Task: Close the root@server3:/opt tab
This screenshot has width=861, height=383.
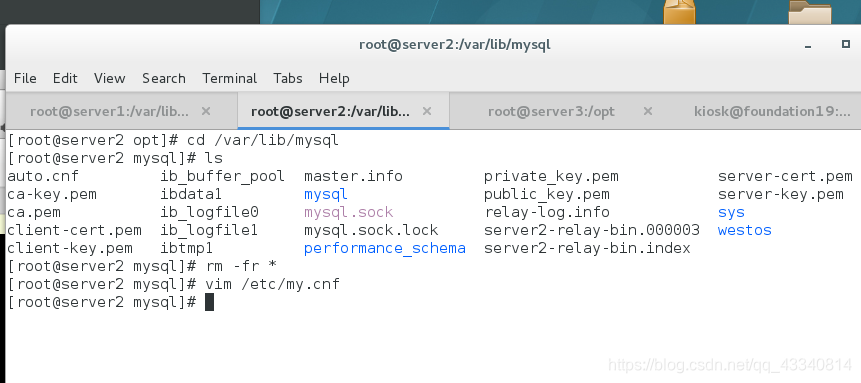Action: click(648, 112)
